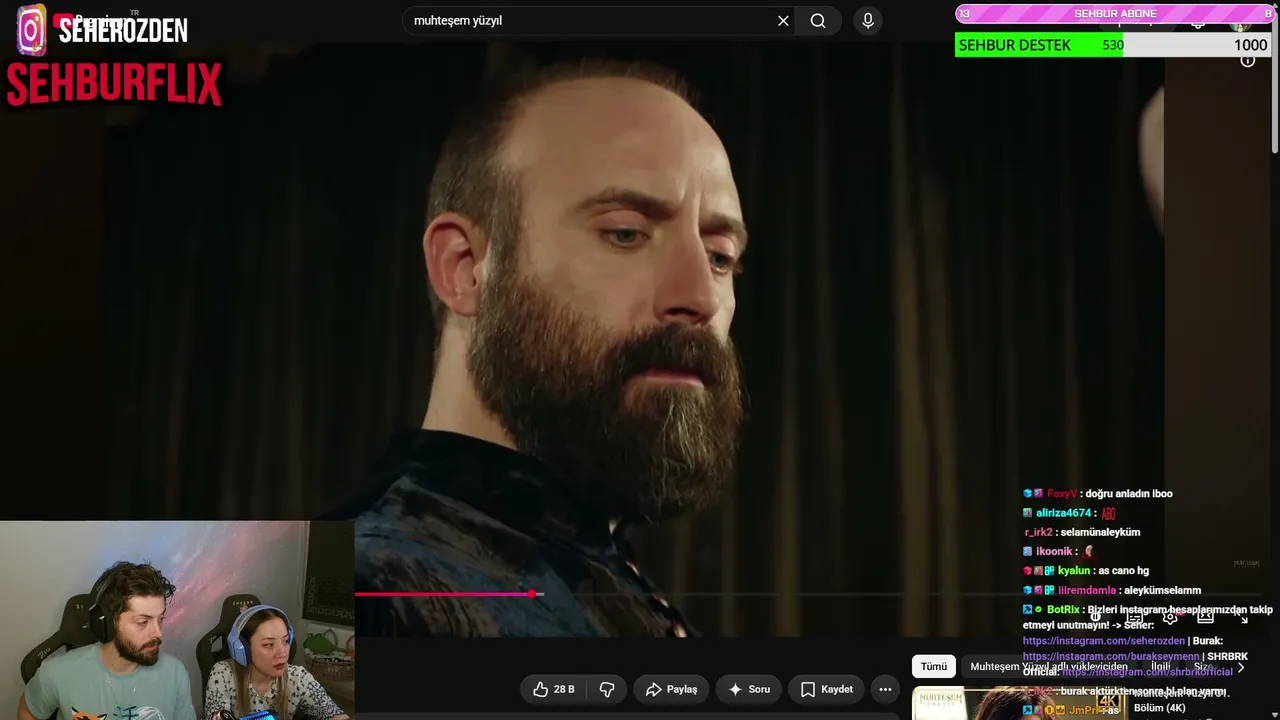Open the recommended Muhteşem Yüzyıl 4K thumbnail
1280x720 pixels.
(1018, 704)
